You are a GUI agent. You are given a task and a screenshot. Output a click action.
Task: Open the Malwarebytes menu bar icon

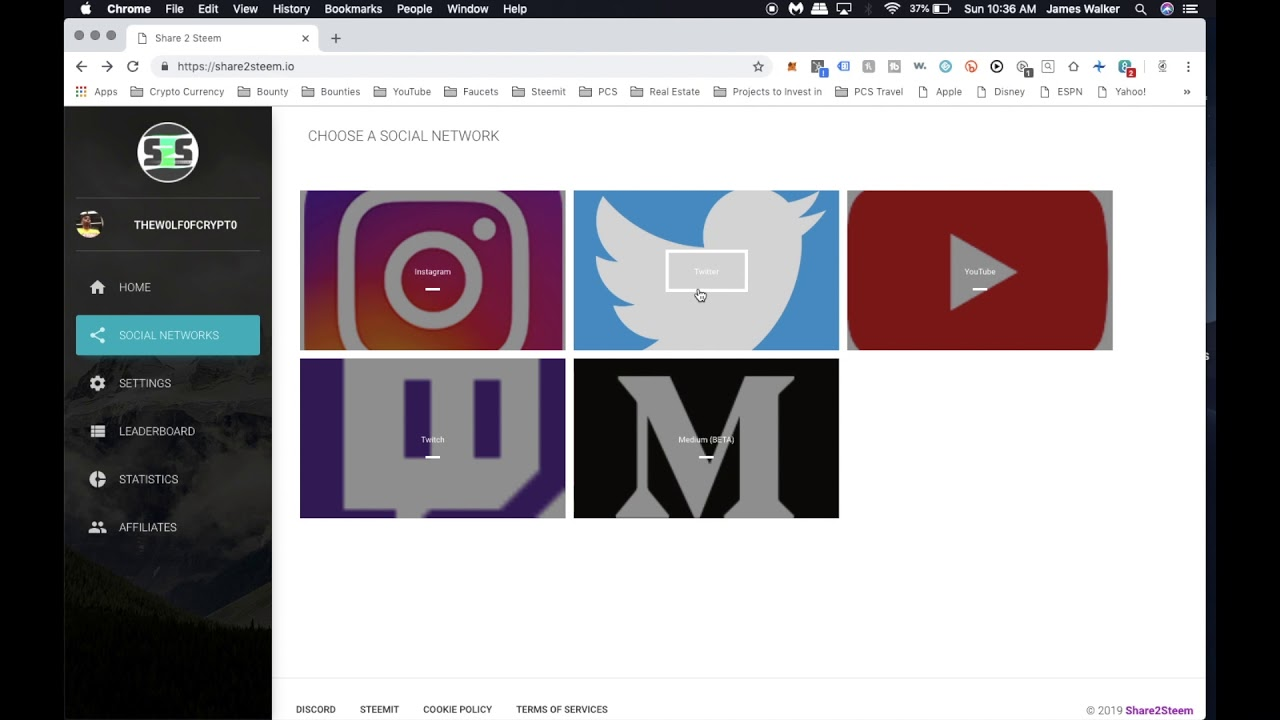(x=796, y=9)
